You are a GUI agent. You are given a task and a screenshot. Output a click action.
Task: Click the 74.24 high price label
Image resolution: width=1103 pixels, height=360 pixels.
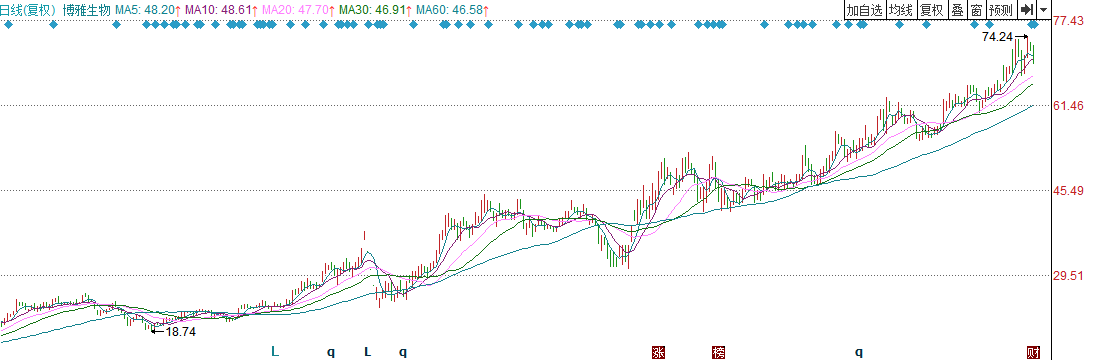[997, 37]
